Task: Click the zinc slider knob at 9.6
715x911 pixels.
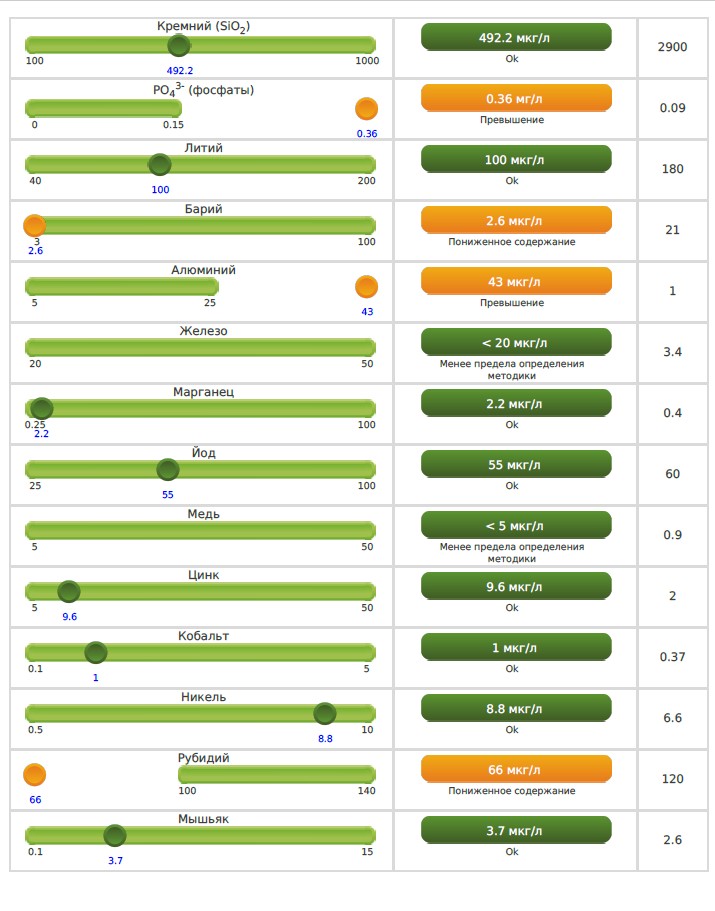Action: pos(69,591)
